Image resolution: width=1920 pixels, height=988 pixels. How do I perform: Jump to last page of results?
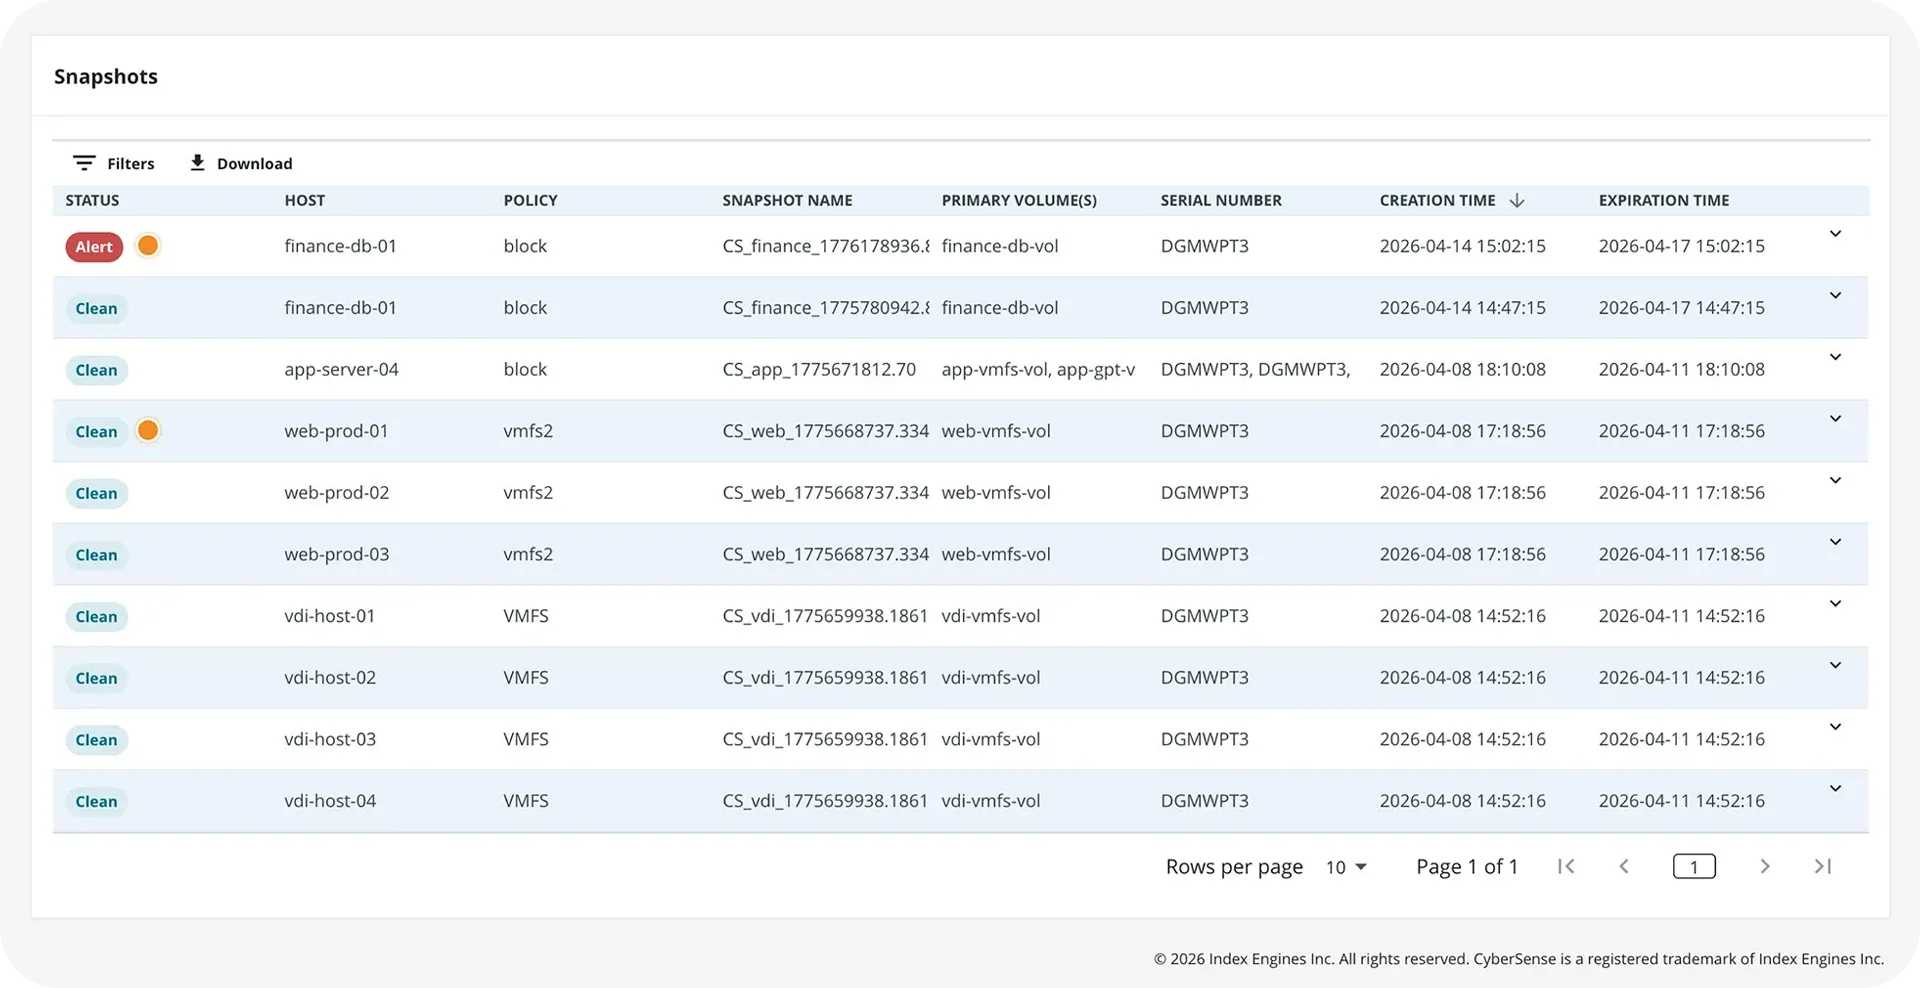coord(1823,867)
